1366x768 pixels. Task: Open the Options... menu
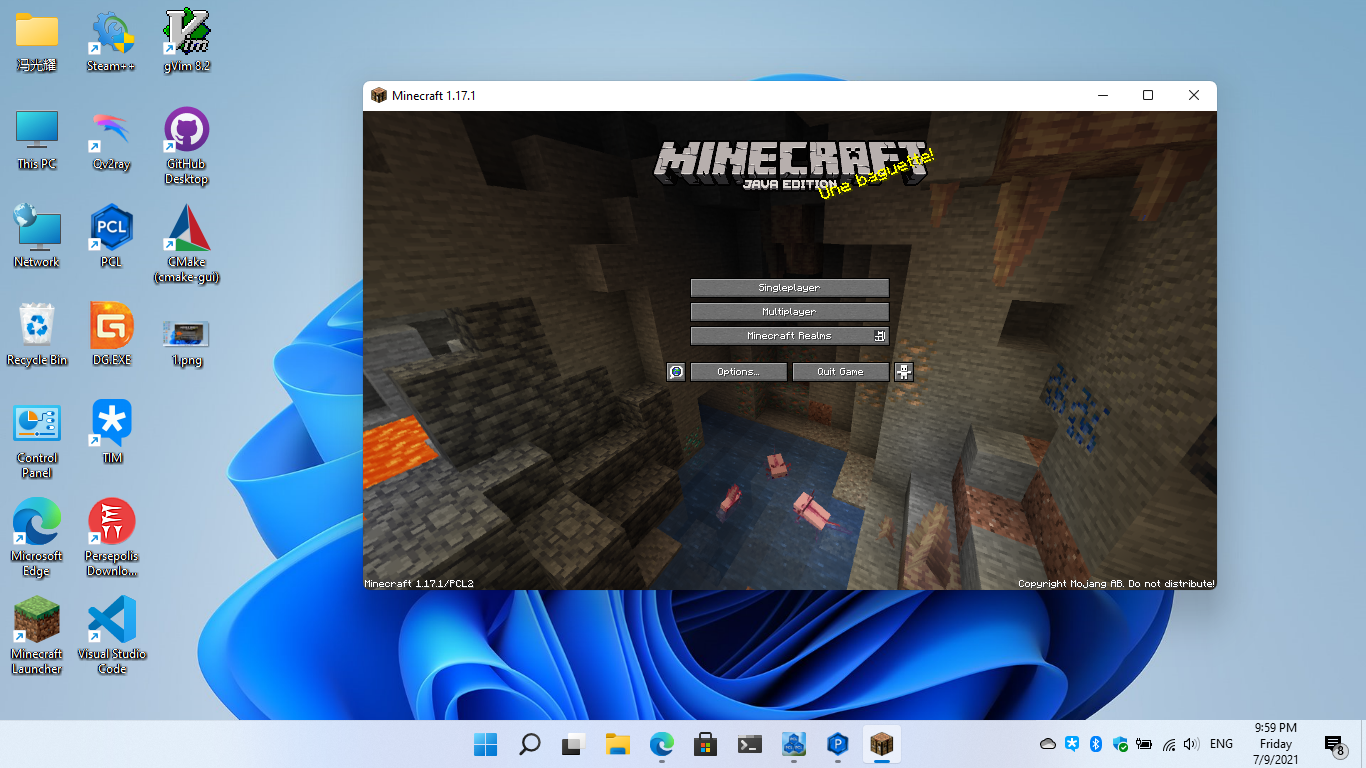[x=738, y=372]
